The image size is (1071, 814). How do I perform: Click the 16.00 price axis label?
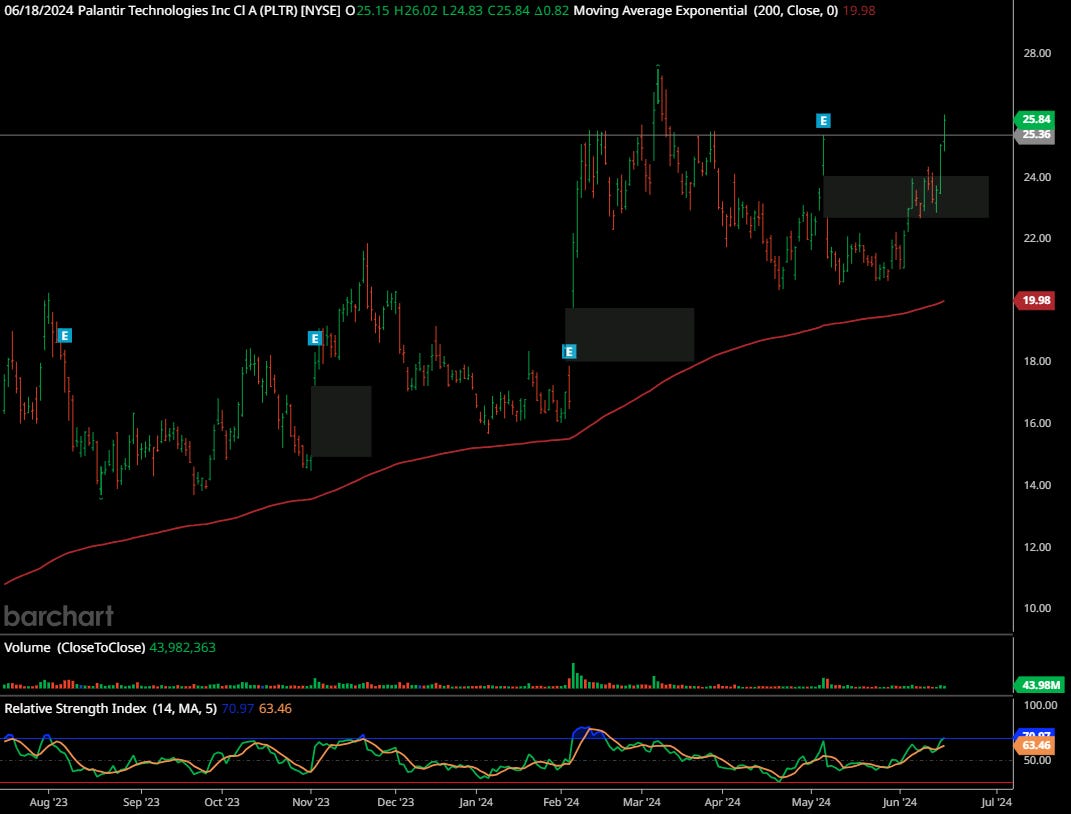[x=1037, y=423]
